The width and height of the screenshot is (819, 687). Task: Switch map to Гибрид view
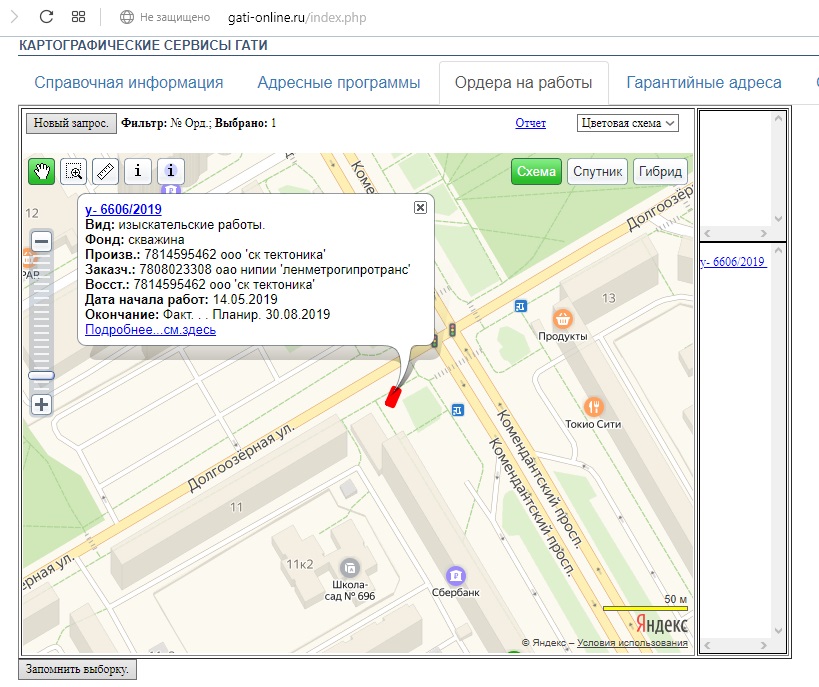[x=661, y=172]
